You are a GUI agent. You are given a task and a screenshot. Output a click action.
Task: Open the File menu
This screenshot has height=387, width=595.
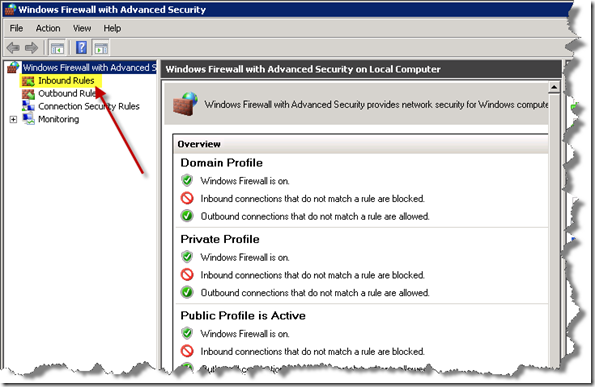16,28
